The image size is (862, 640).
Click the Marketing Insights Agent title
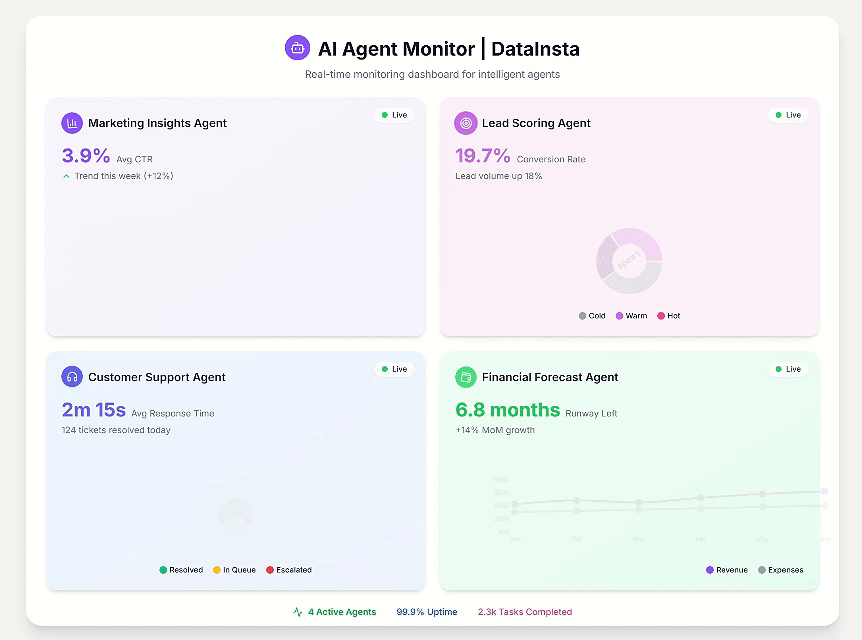tap(157, 123)
